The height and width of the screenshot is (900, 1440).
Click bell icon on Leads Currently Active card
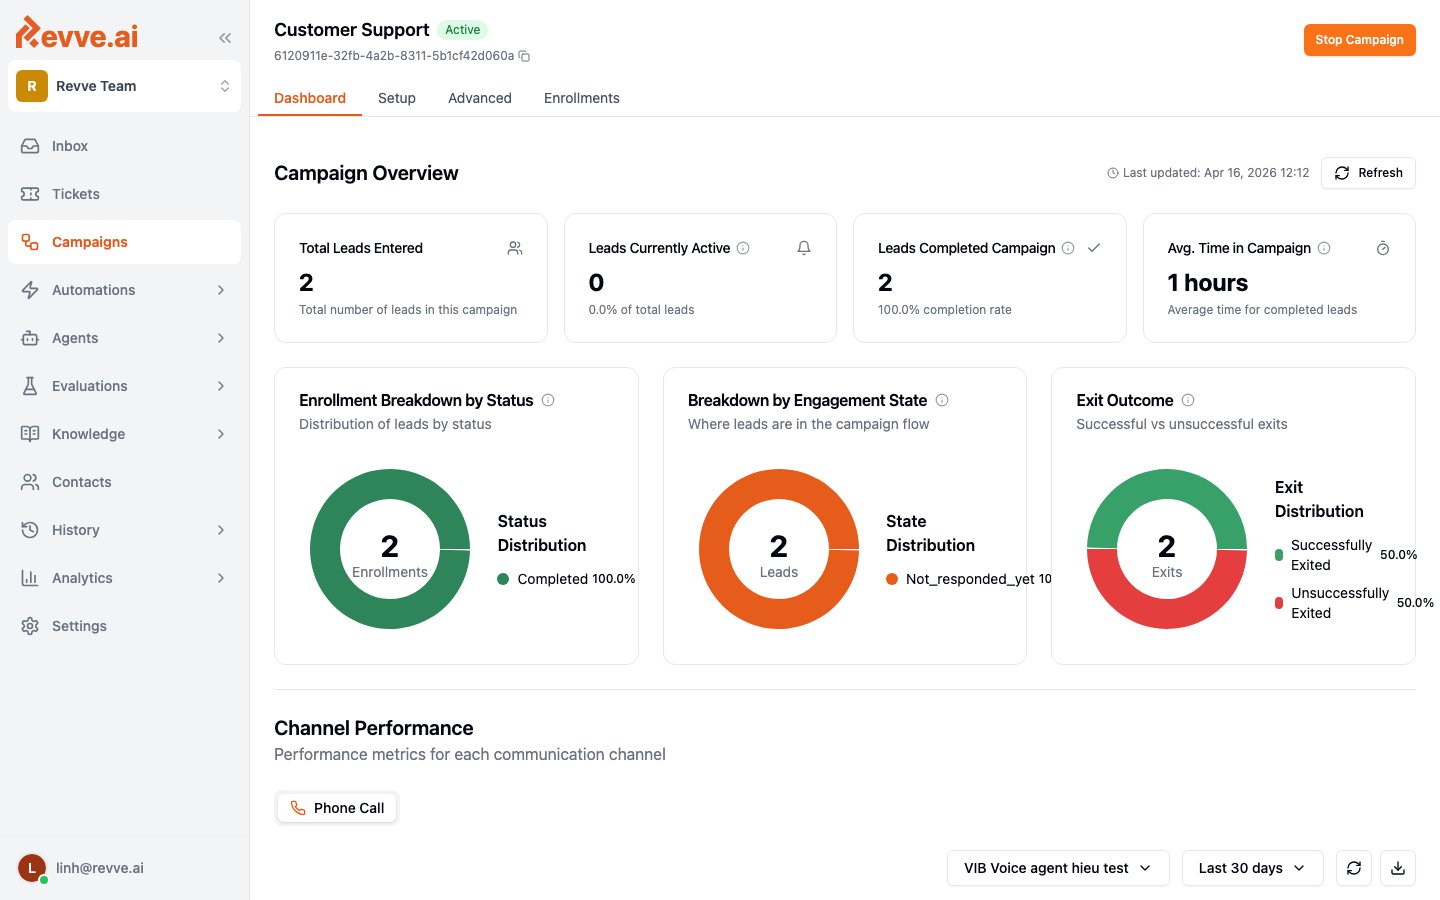tap(804, 248)
